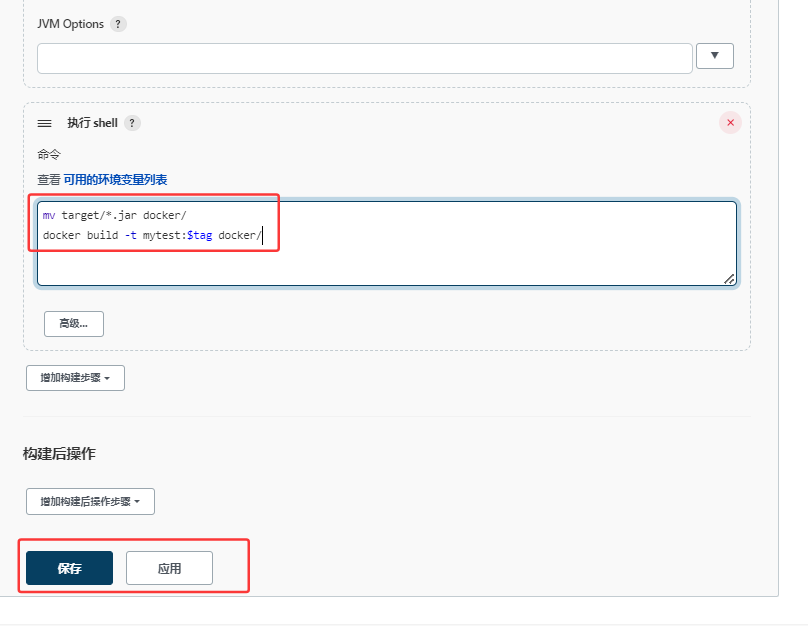This screenshot has height=626, width=808.
Task: Open help icon beside 执行 shell
Action: (132, 123)
